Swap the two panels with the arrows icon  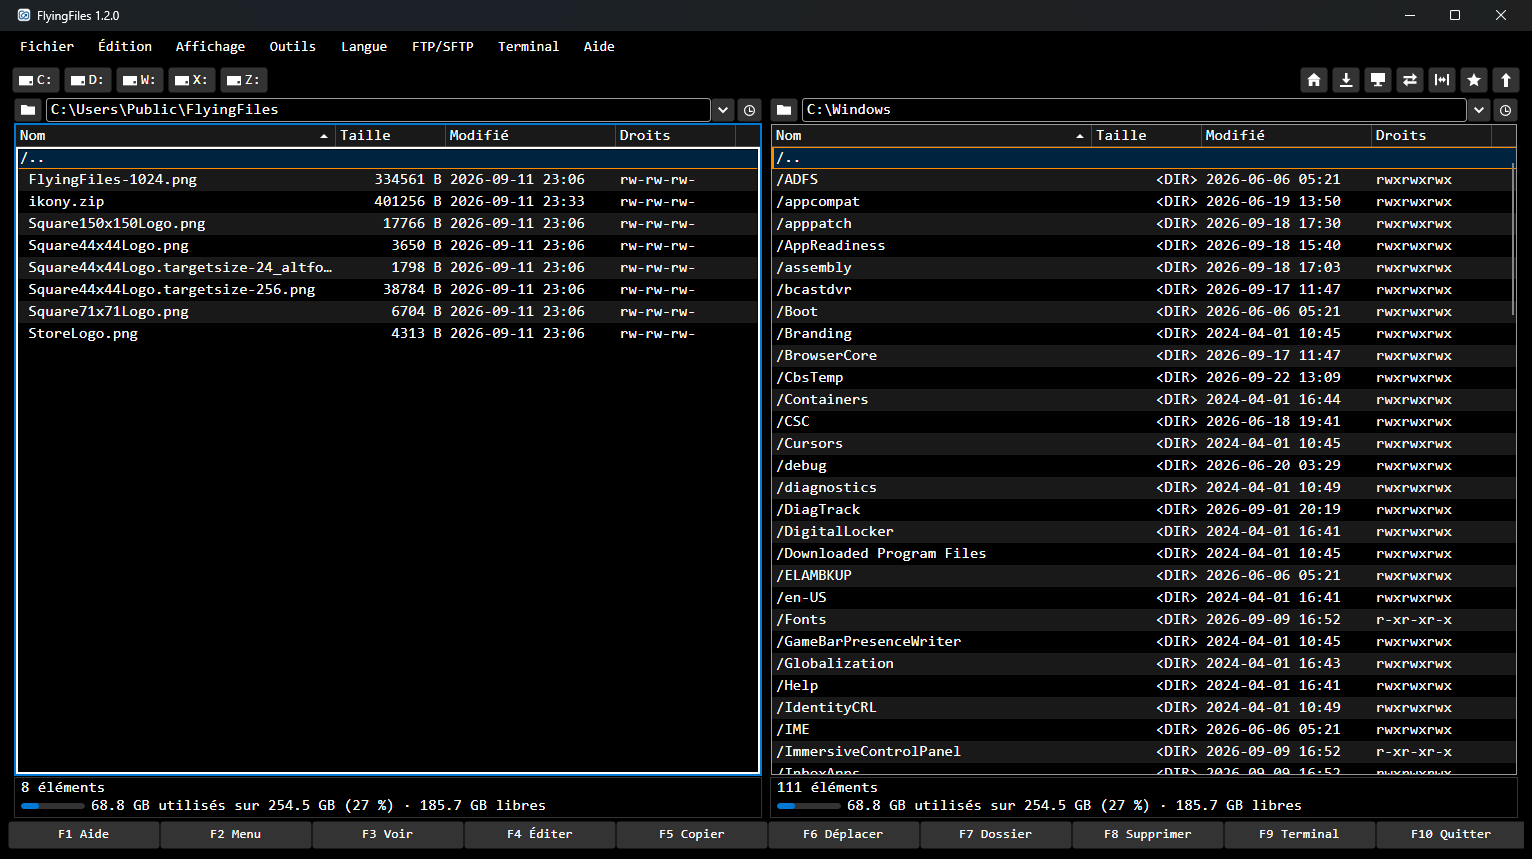1410,80
